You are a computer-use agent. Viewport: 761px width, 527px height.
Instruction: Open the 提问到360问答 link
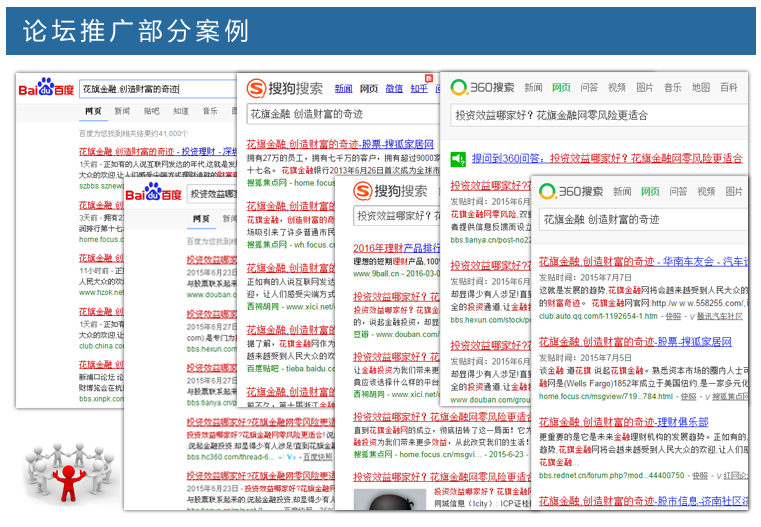click(x=607, y=159)
